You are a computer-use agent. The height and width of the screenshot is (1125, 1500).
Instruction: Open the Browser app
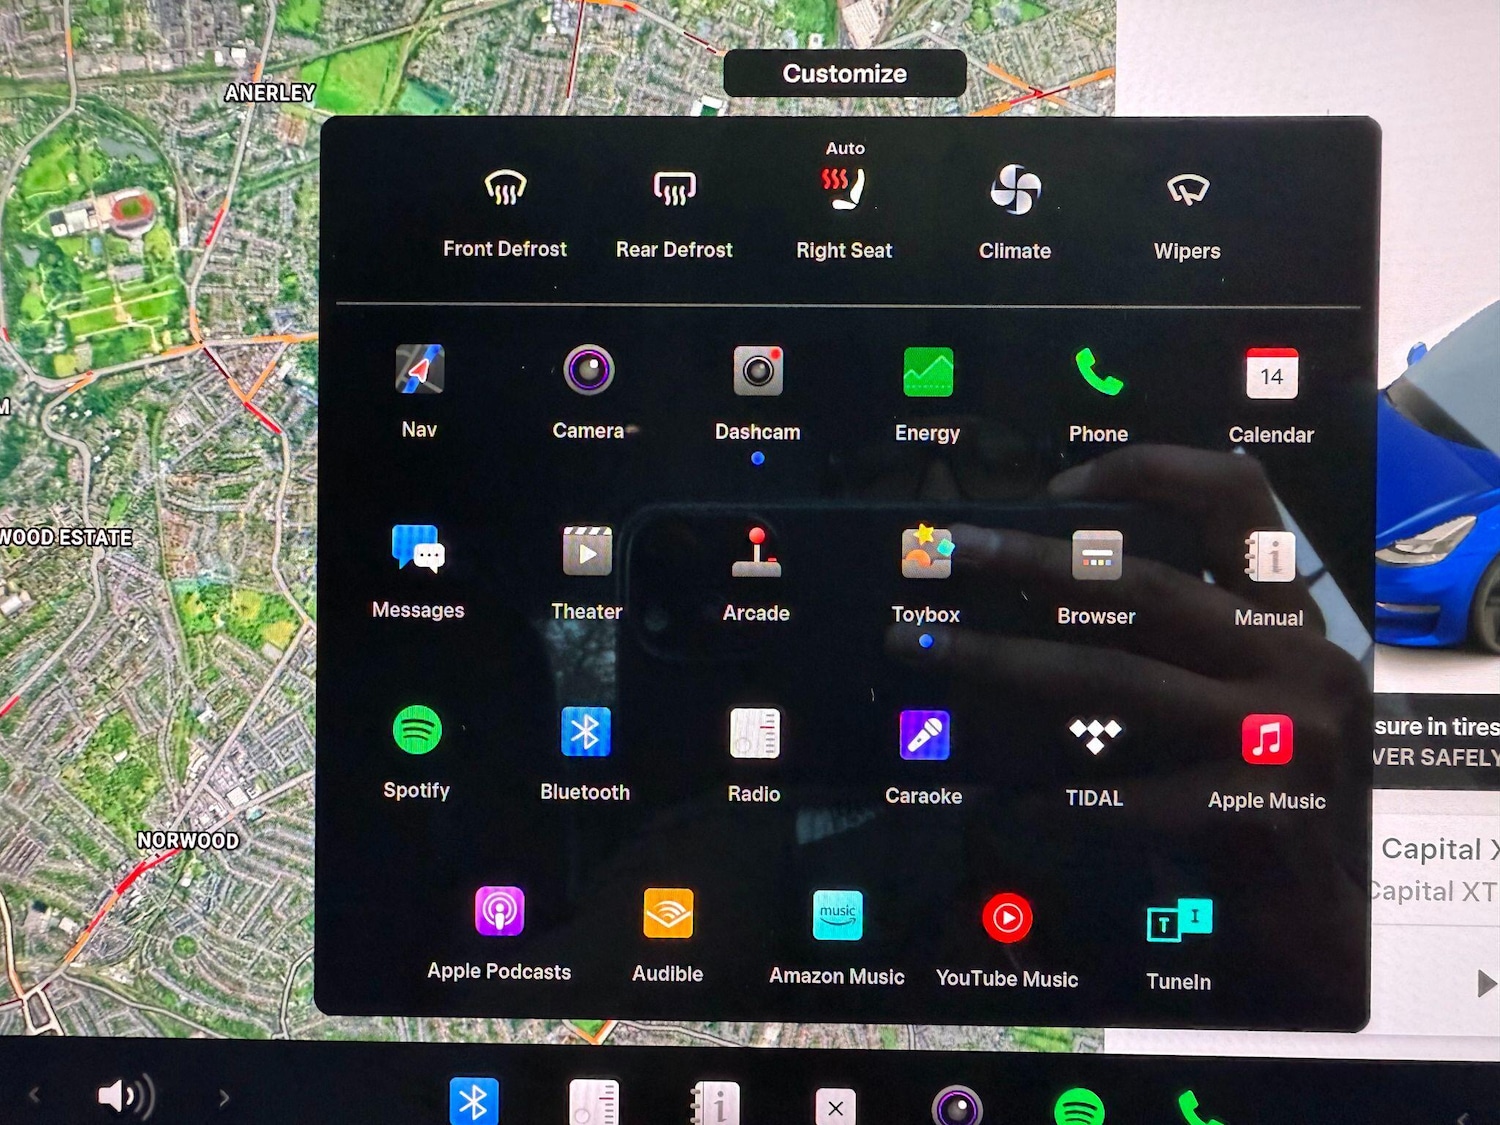tap(1096, 556)
